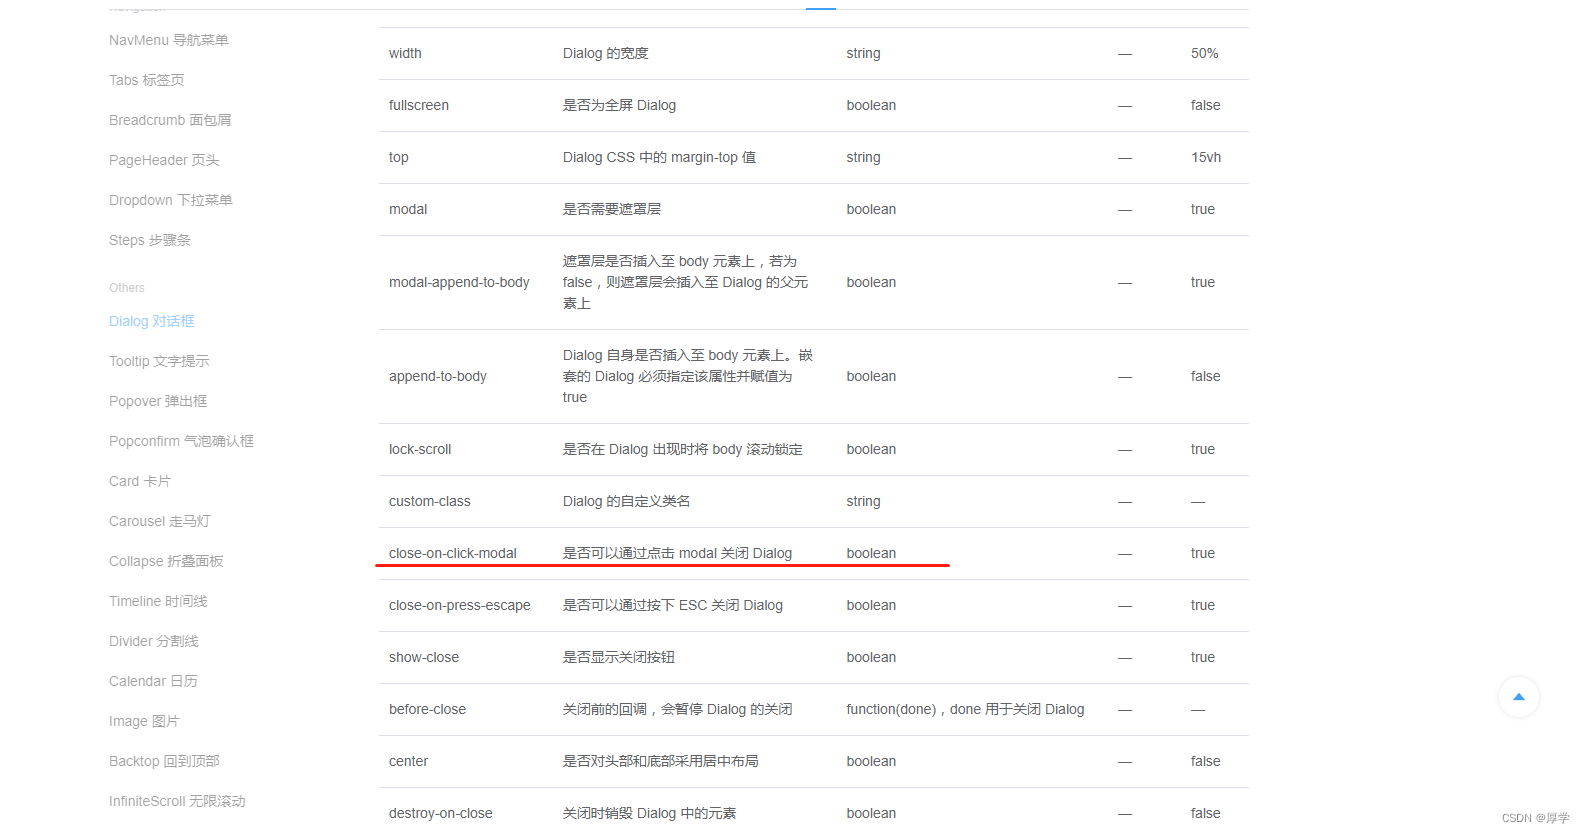Viewport: 1585px width, 833px height.
Task: Open Backtop 回到顶部 entry
Action: tap(164, 761)
